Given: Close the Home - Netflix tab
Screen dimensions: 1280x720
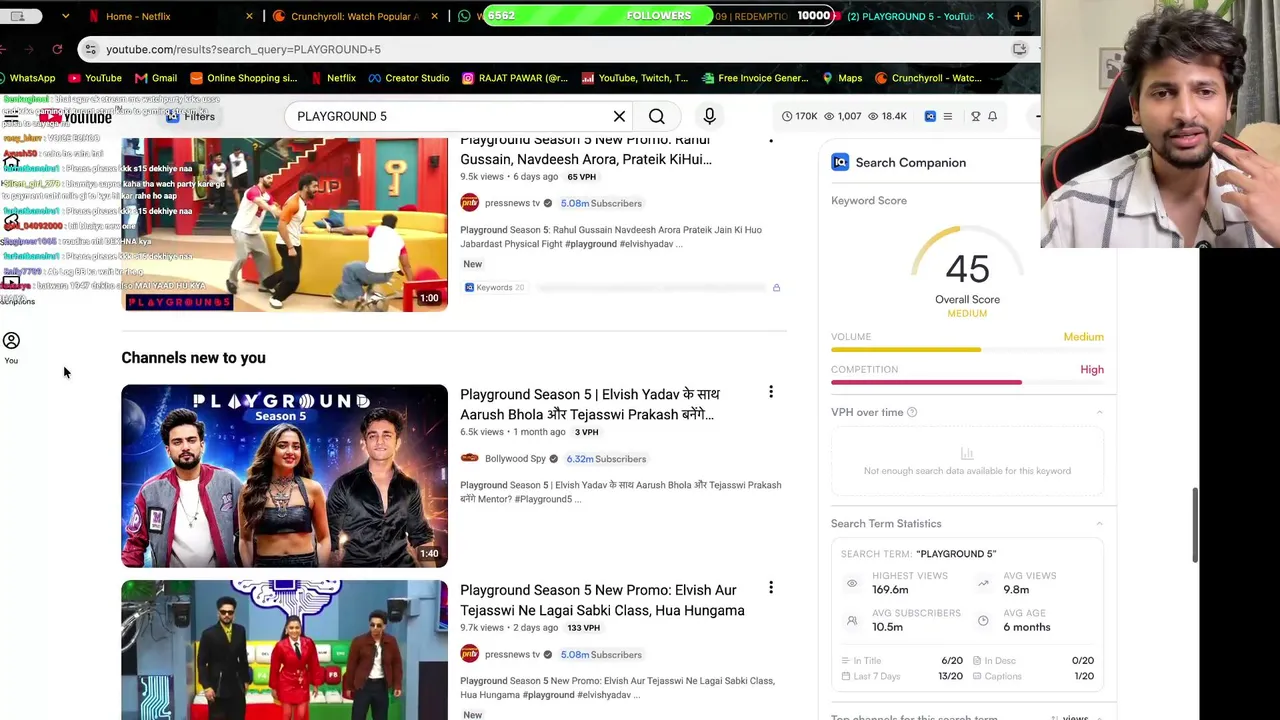Looking at the screenshot, I should click(x=249, y=16).
